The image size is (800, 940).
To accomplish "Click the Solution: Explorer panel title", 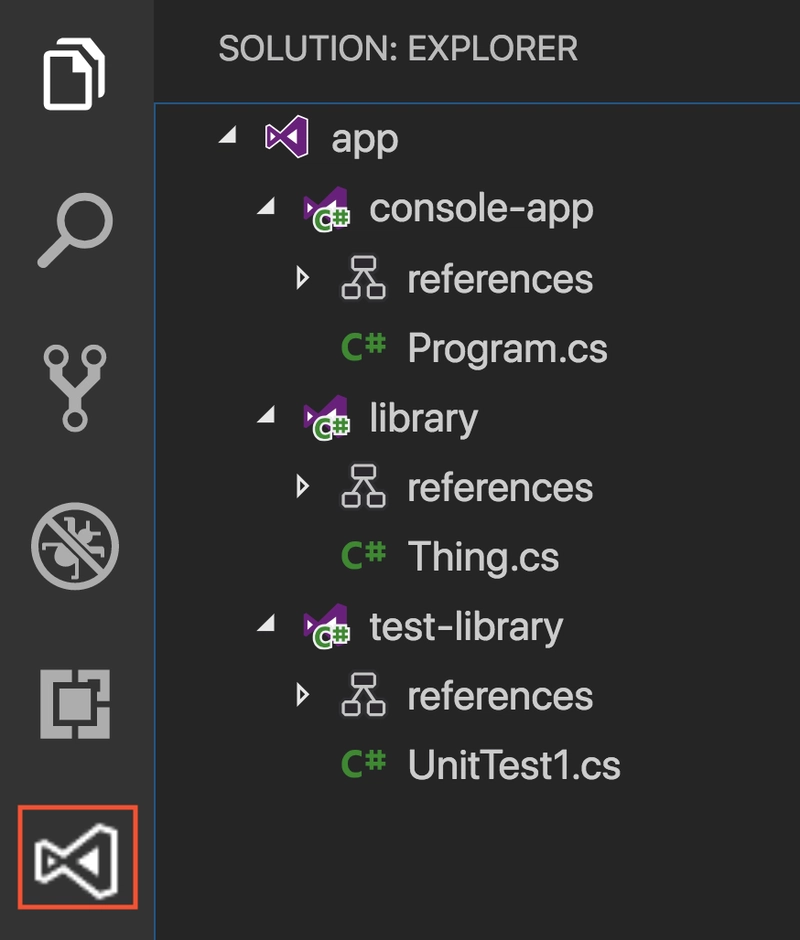I will [398, 49].
